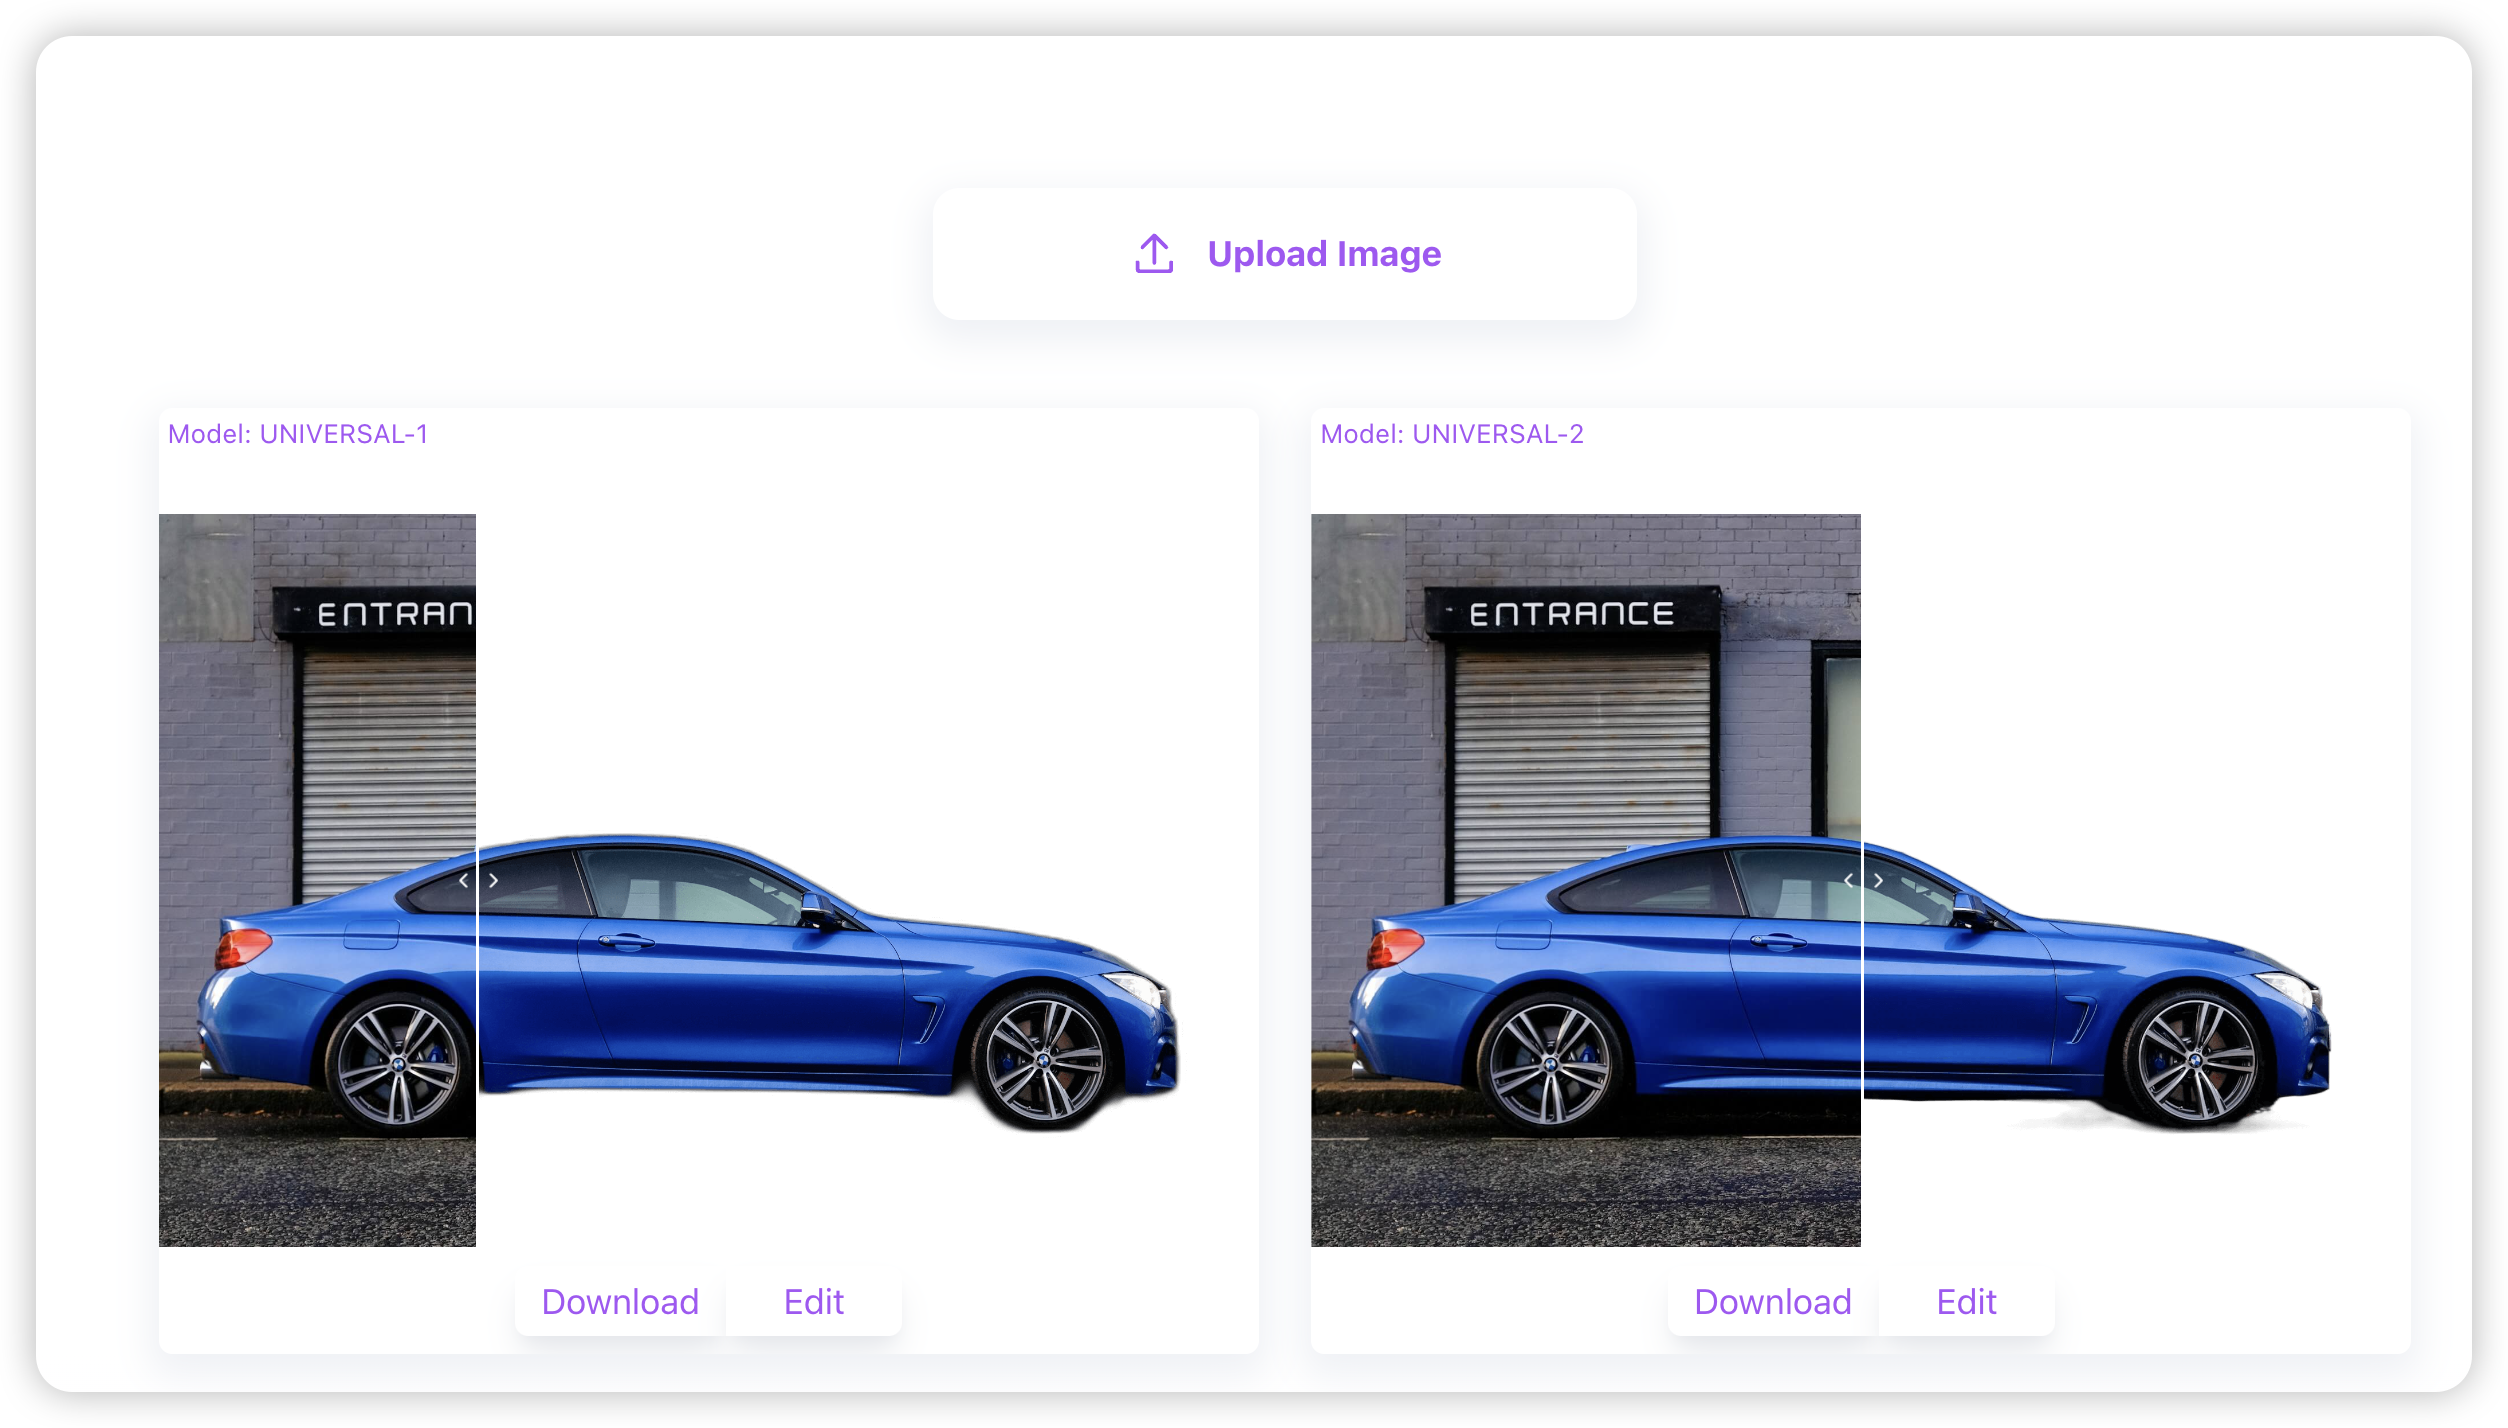Grab the UNIVERSAL-1 comparison slider handle
Viewport: 2508px width, 1428px height.
click(478, 881)
